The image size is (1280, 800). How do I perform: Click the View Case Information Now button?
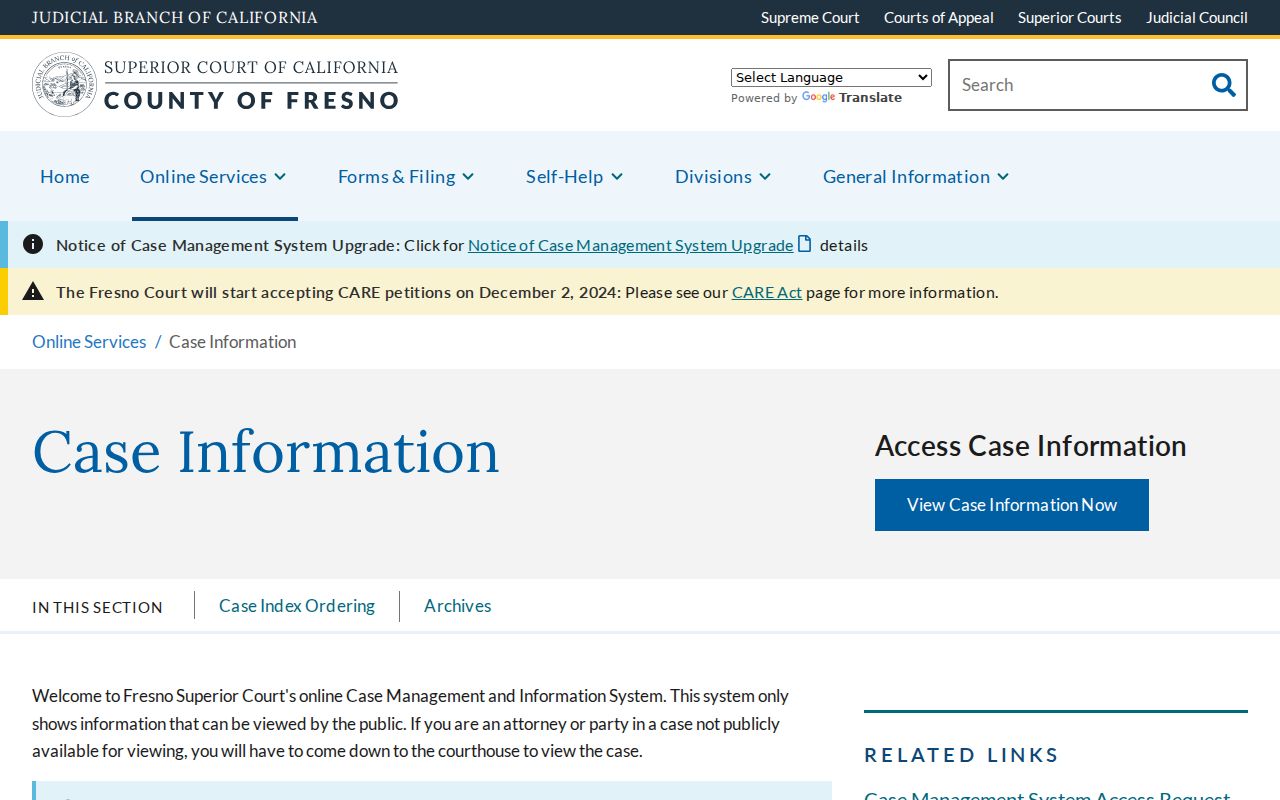[1012, 505]
